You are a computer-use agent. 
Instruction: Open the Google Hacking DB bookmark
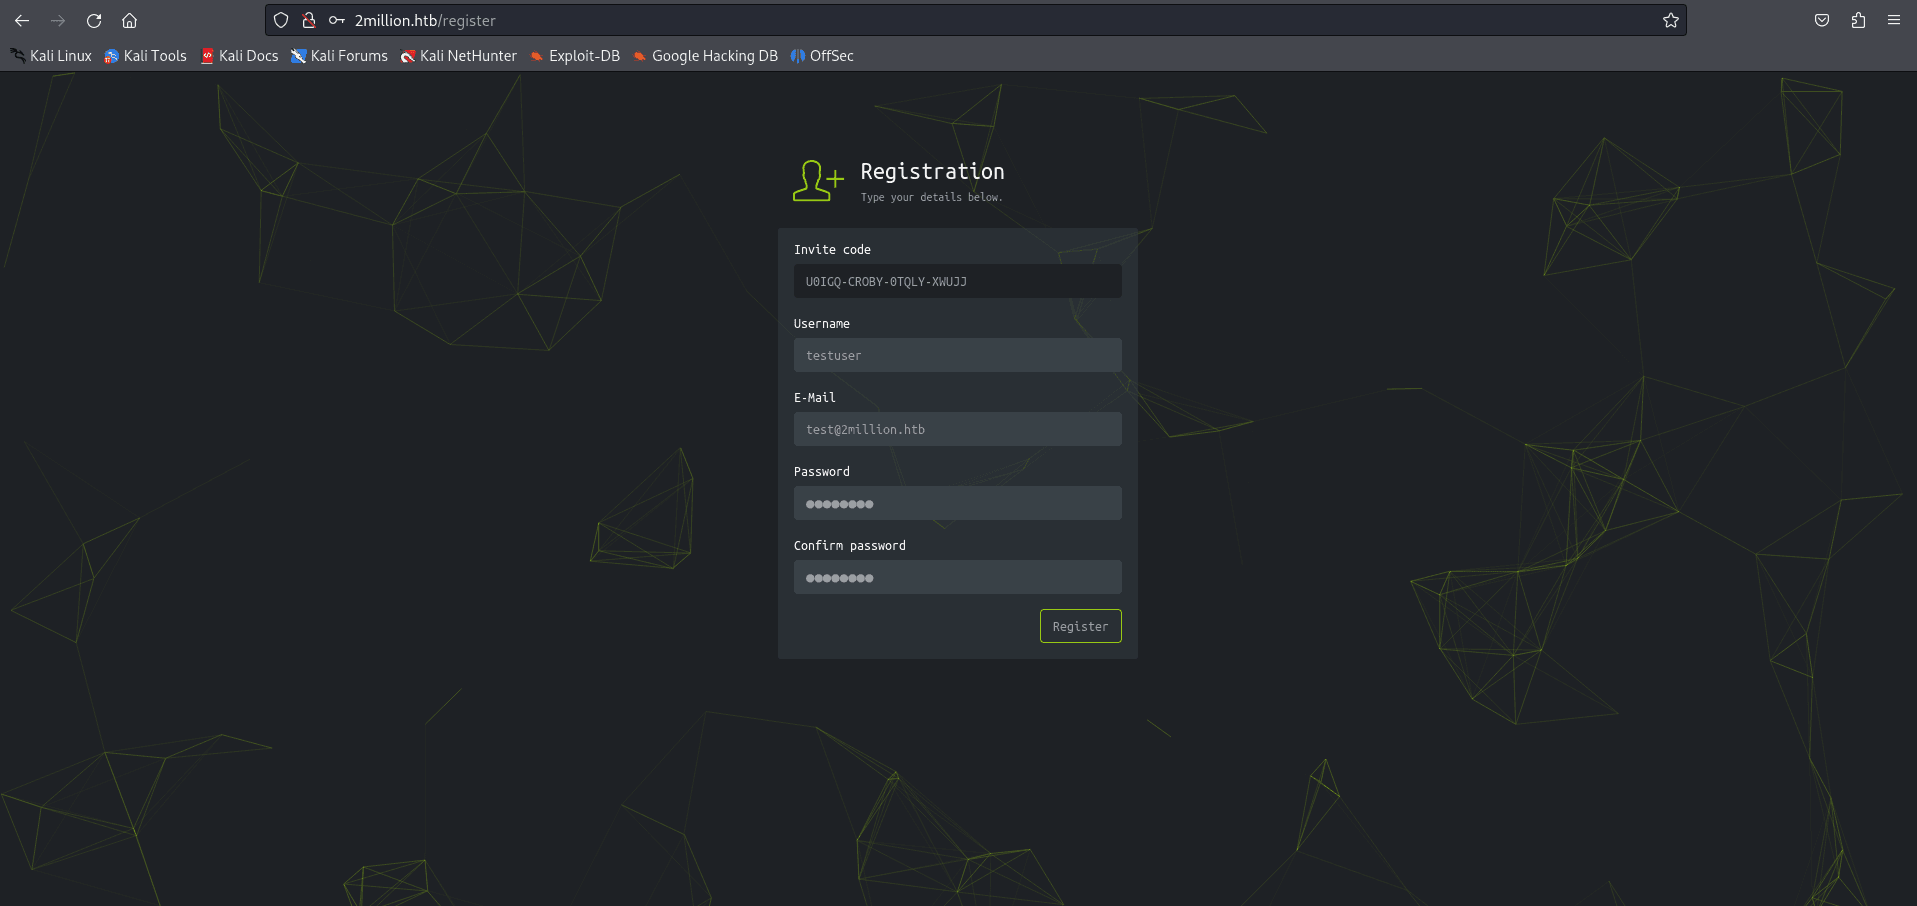click(705, 56)
